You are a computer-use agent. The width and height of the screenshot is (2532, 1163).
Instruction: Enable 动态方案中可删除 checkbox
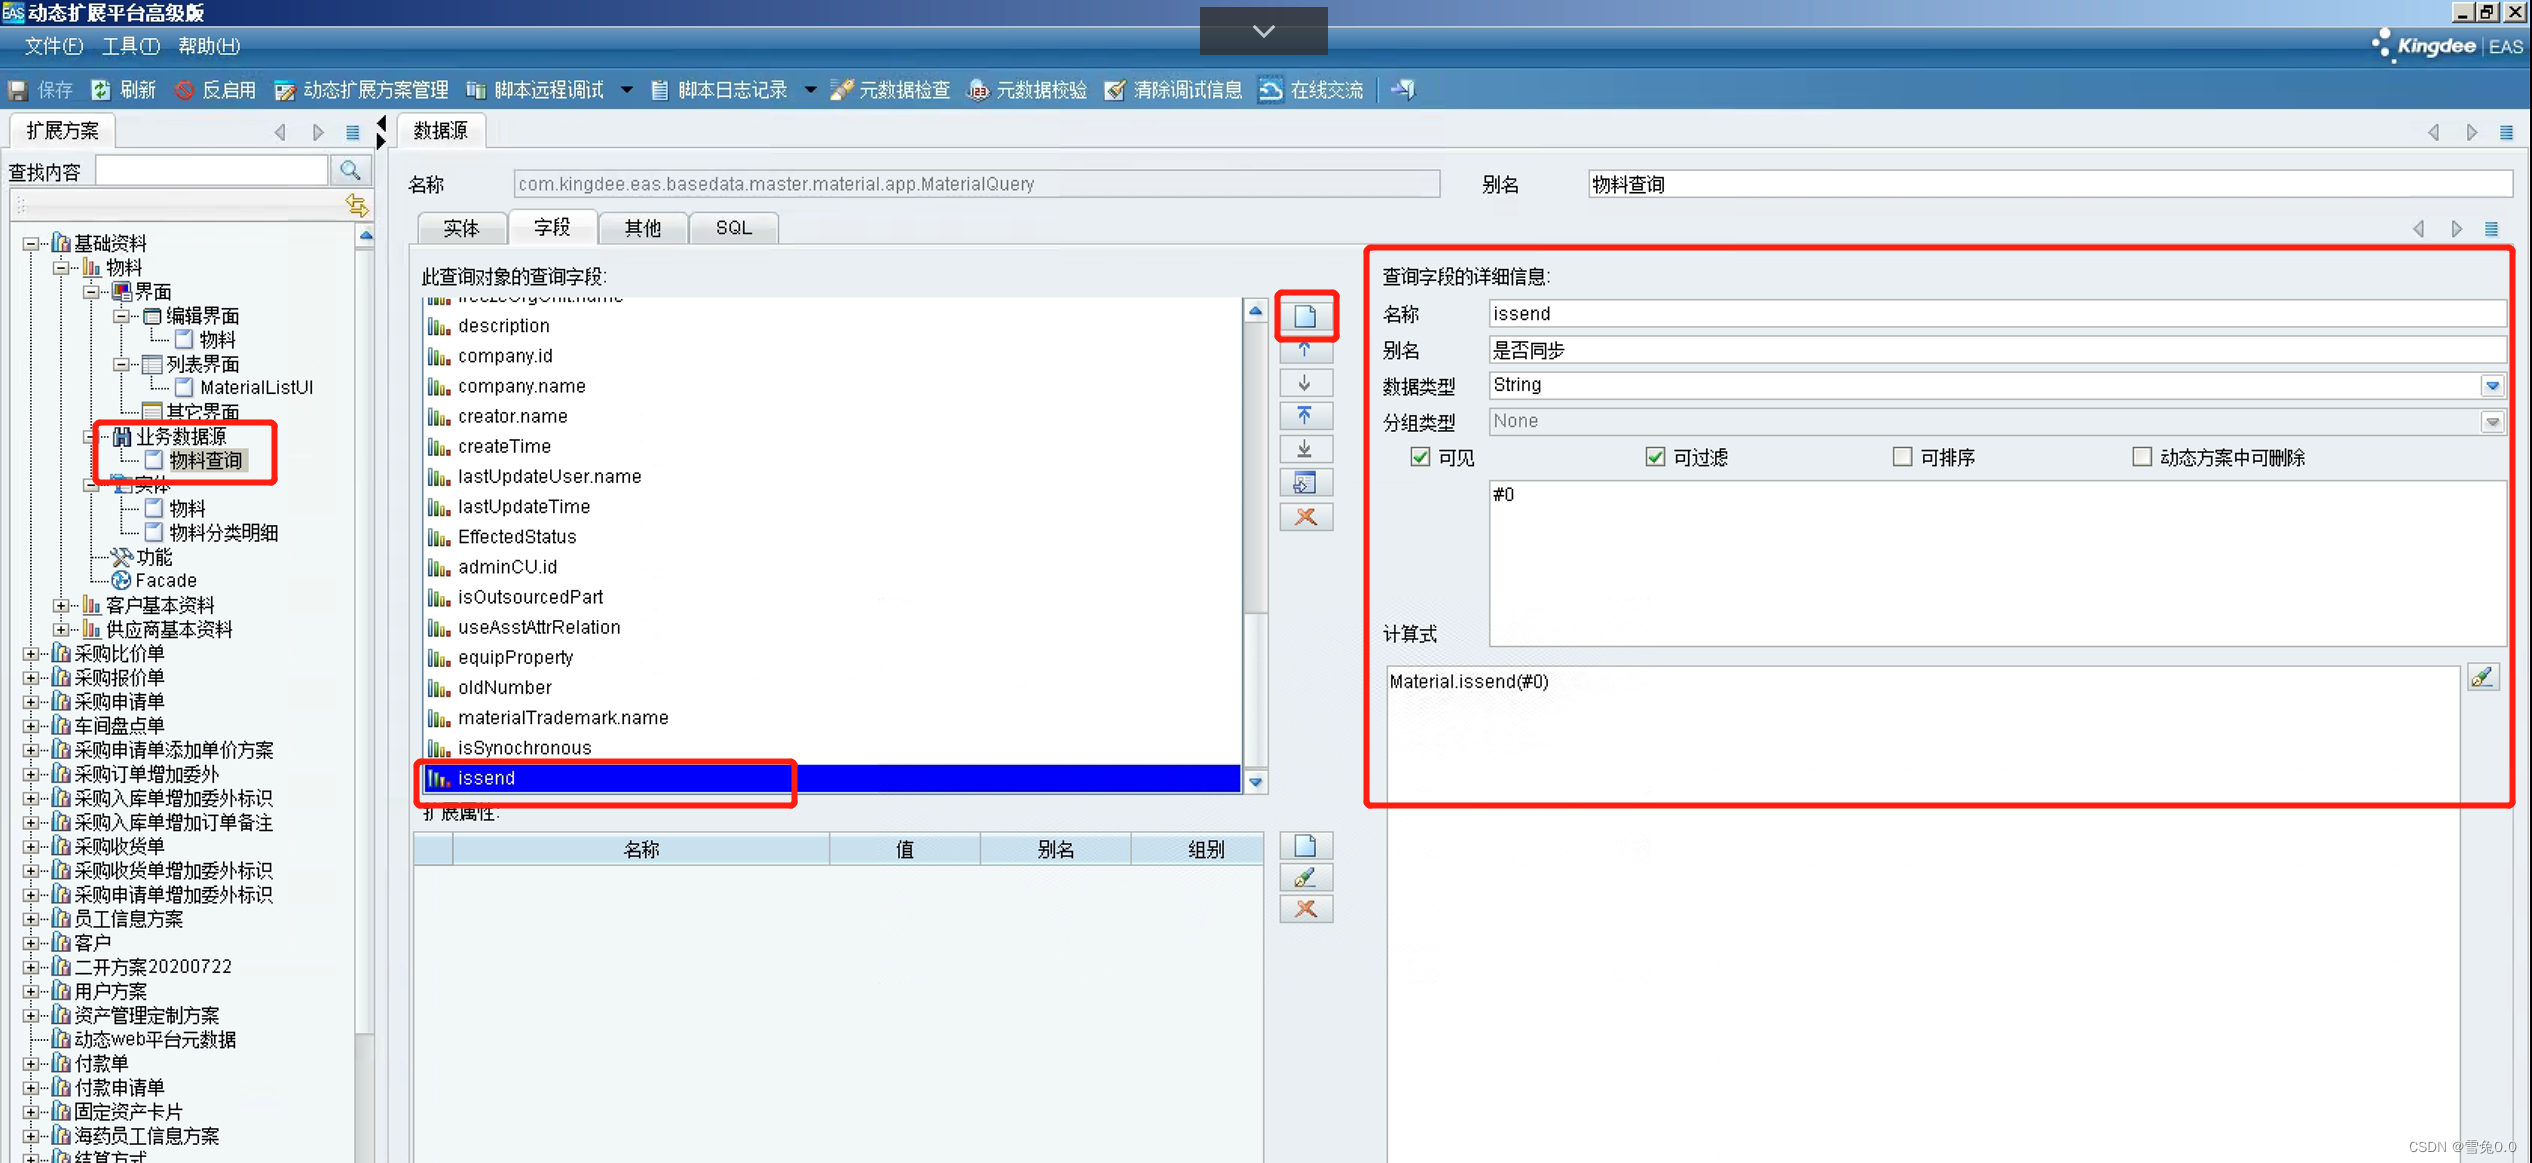(2141, 457)
